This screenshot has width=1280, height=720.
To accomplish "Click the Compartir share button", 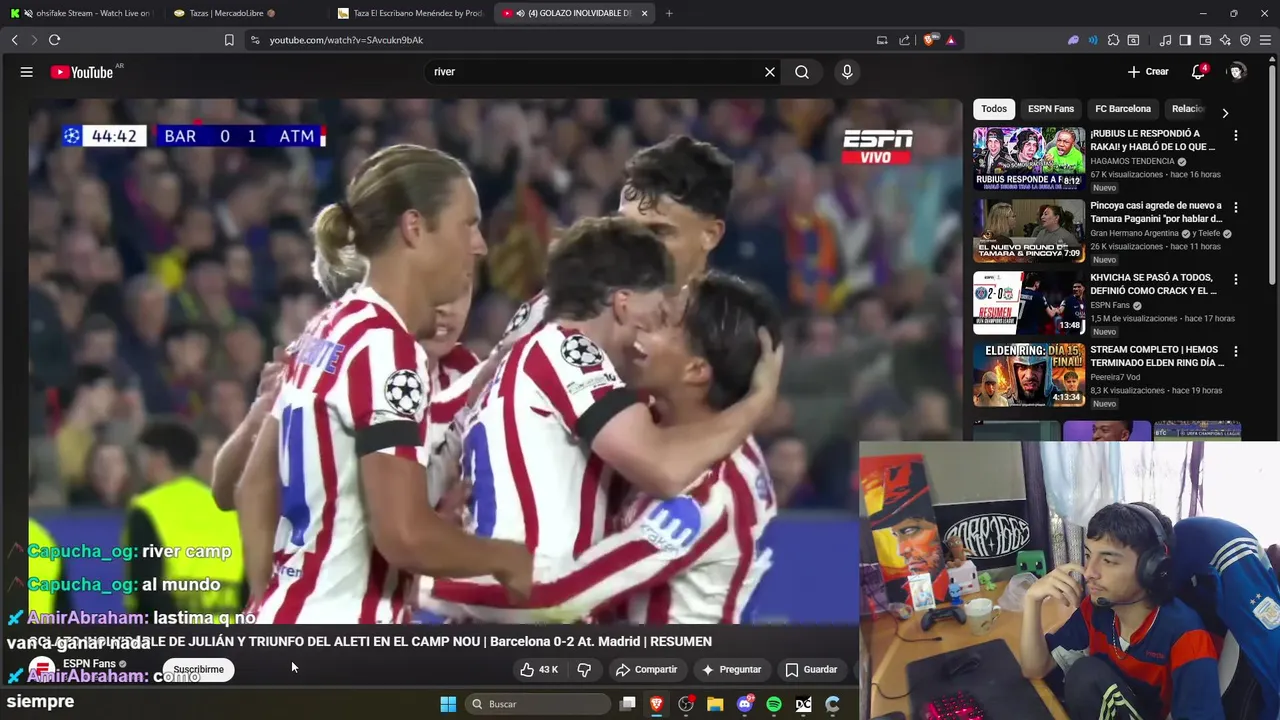I will tap(646, 670).
